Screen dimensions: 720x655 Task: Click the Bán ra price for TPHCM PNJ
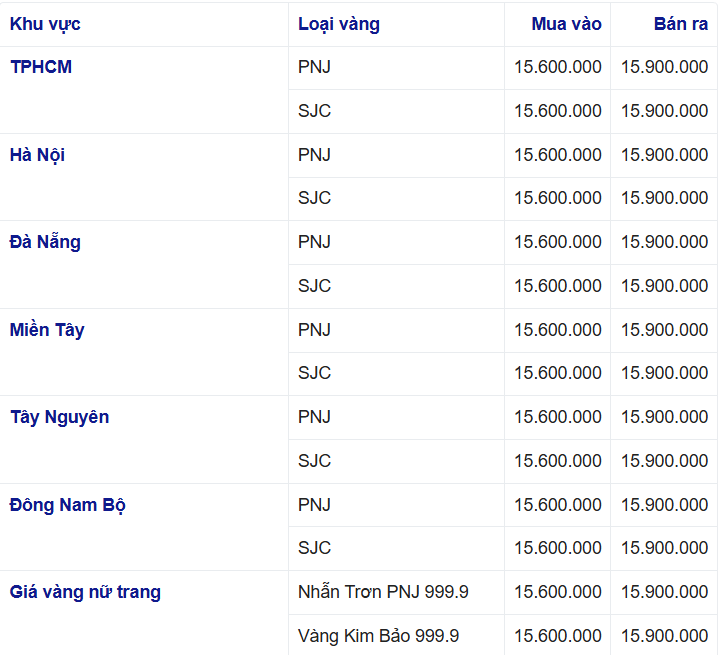(664, 67)
